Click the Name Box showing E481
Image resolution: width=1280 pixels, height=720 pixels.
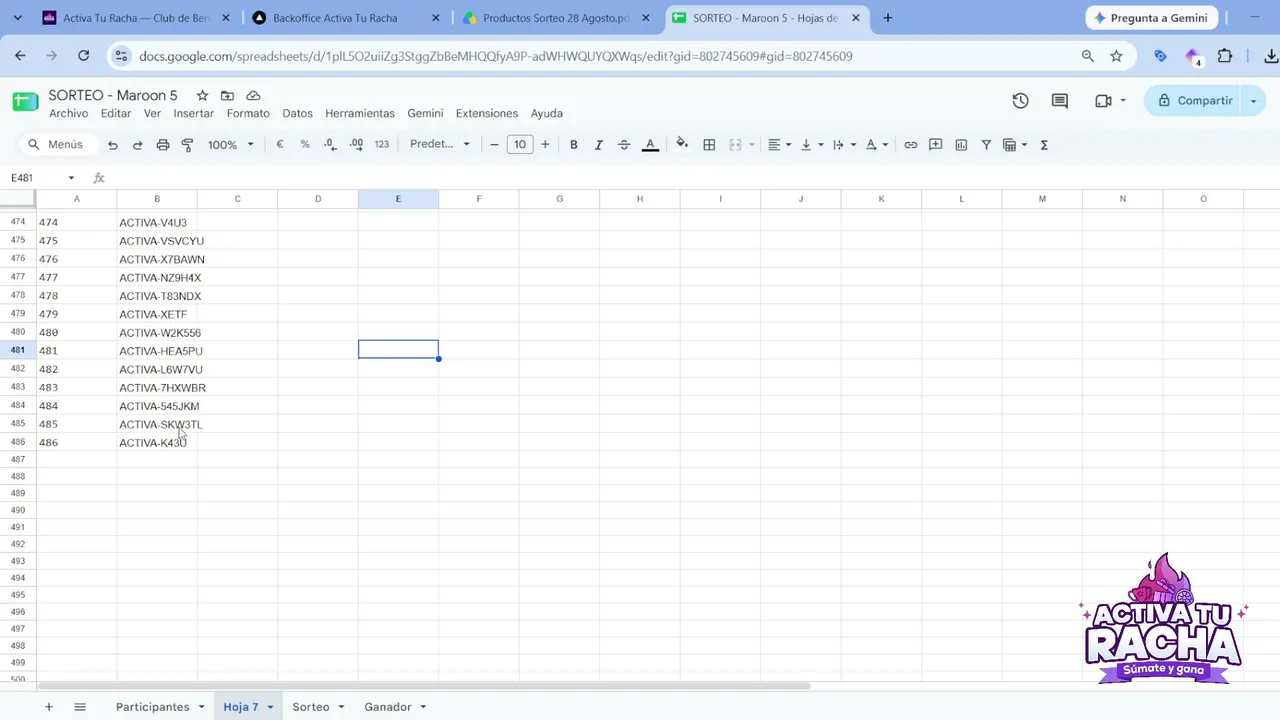tap(42, 178)
